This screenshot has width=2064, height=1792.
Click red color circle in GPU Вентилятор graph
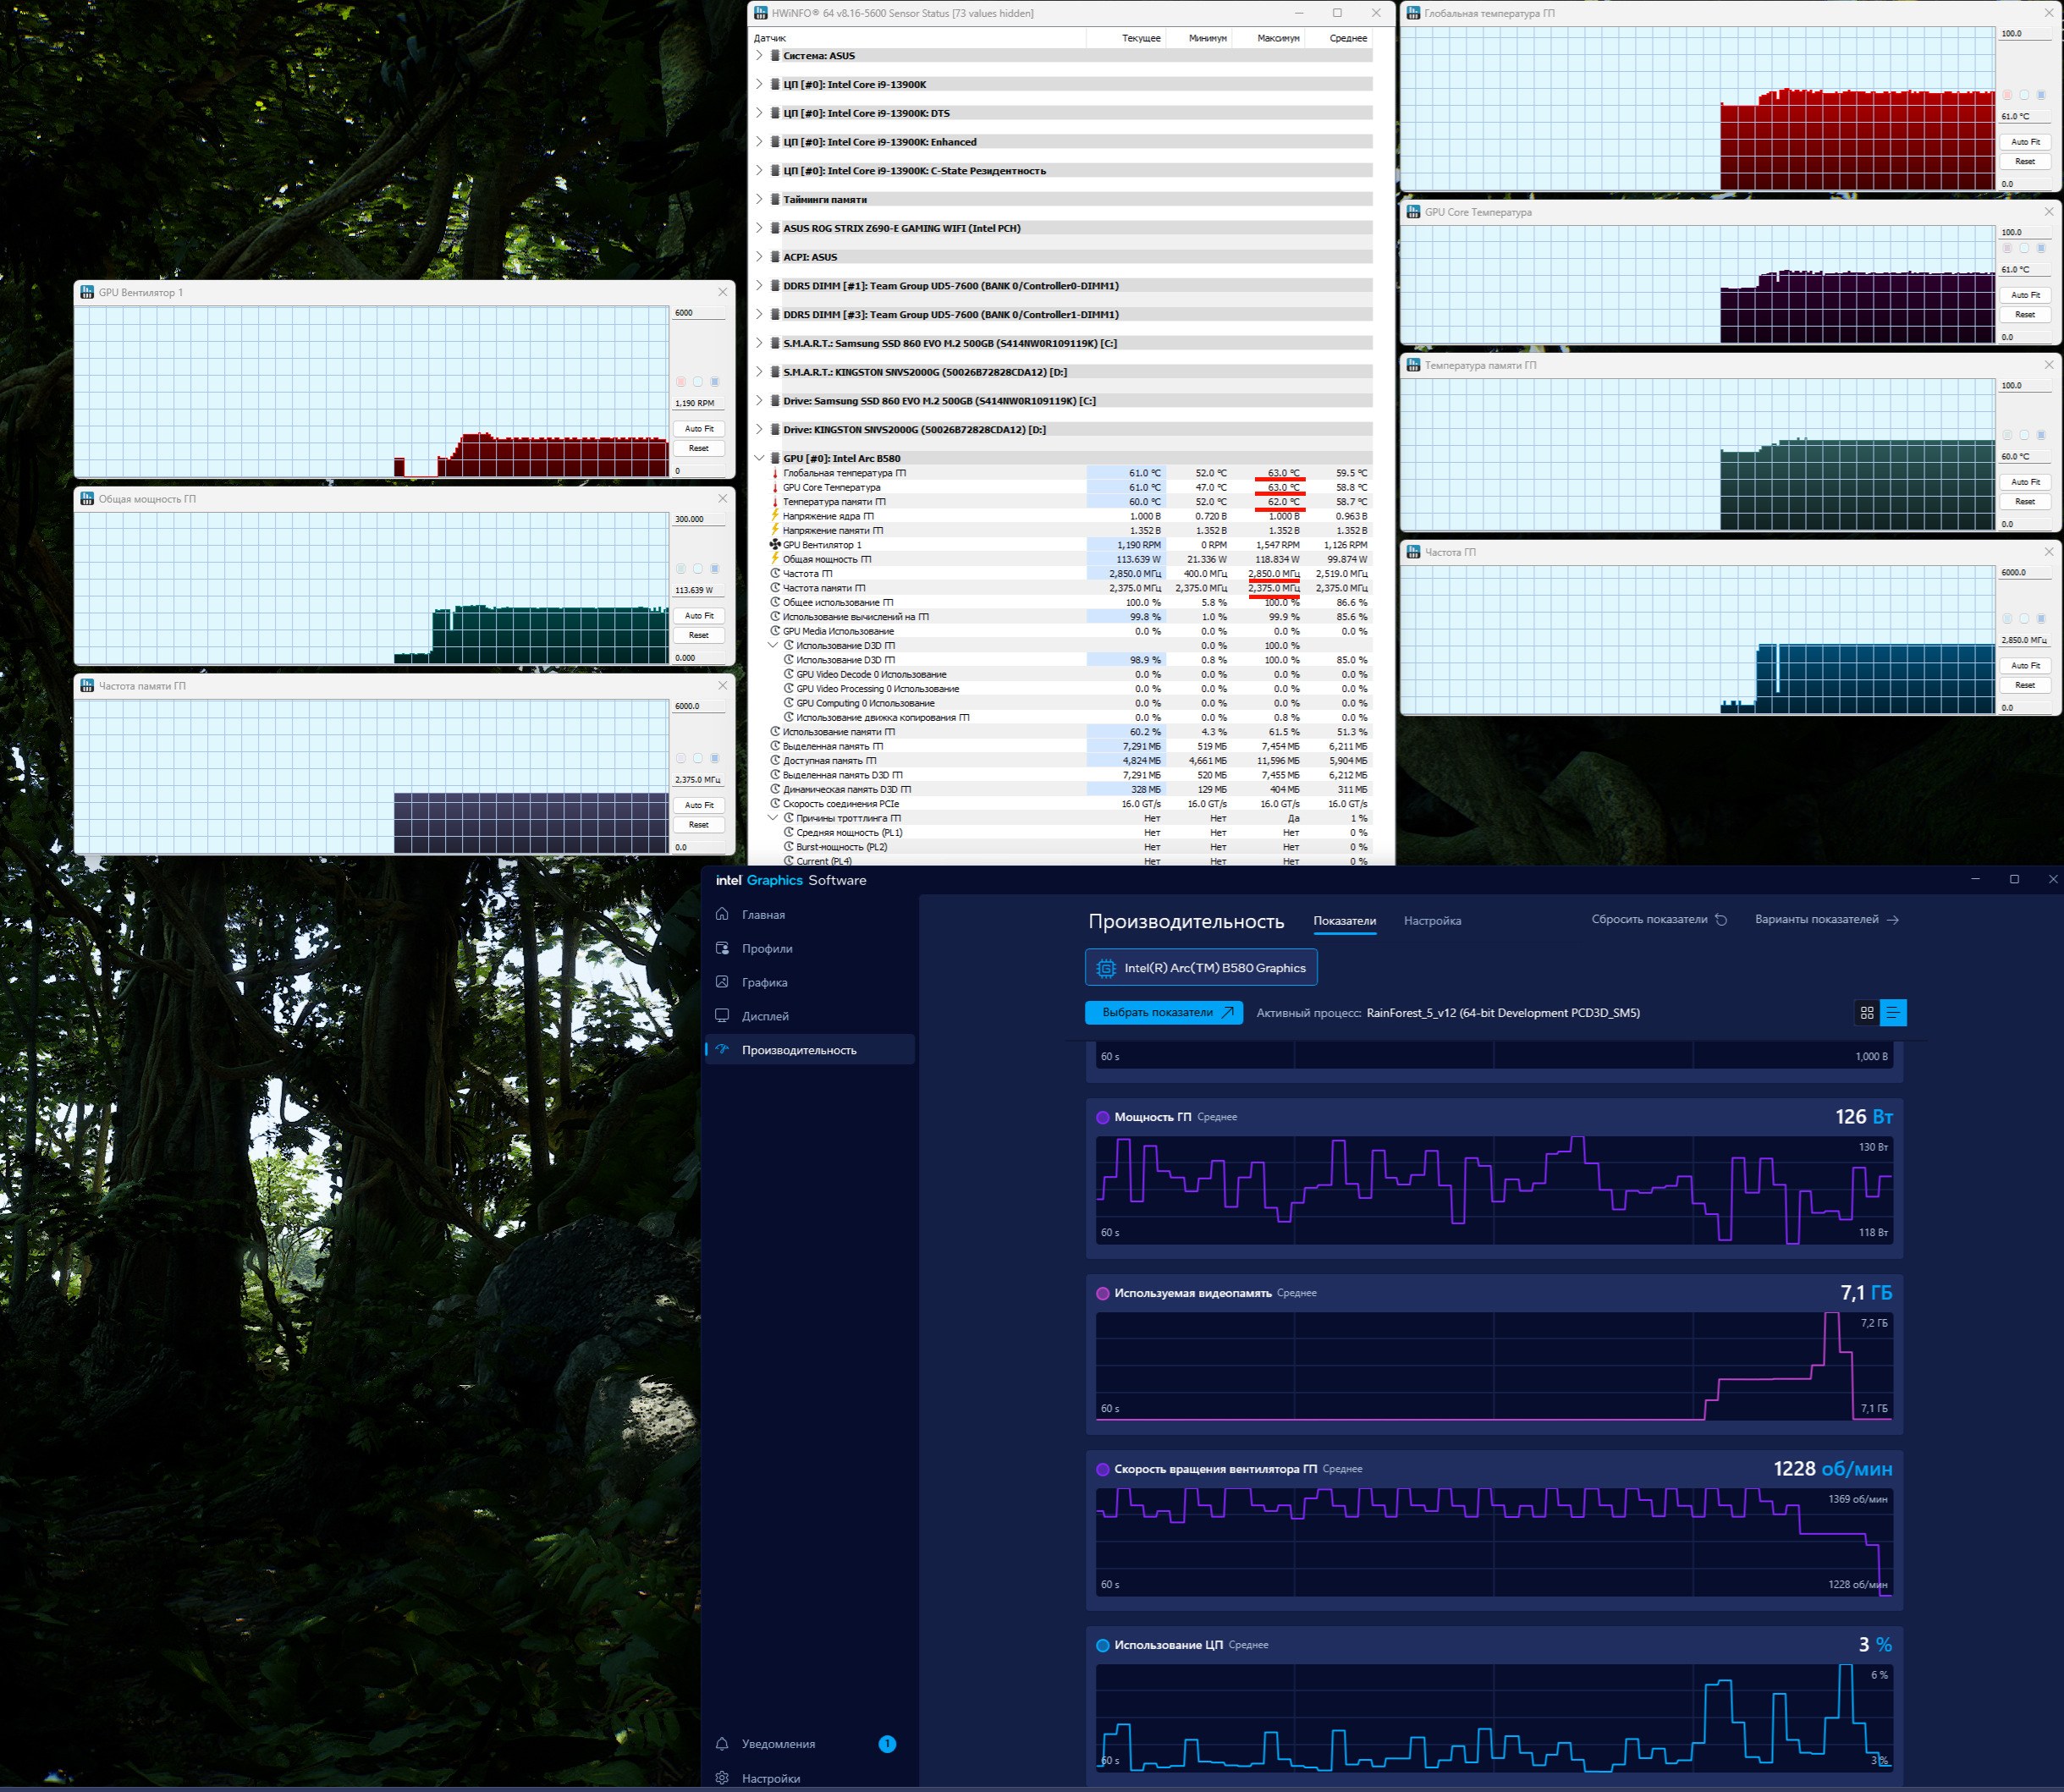(x=681, y=382)
